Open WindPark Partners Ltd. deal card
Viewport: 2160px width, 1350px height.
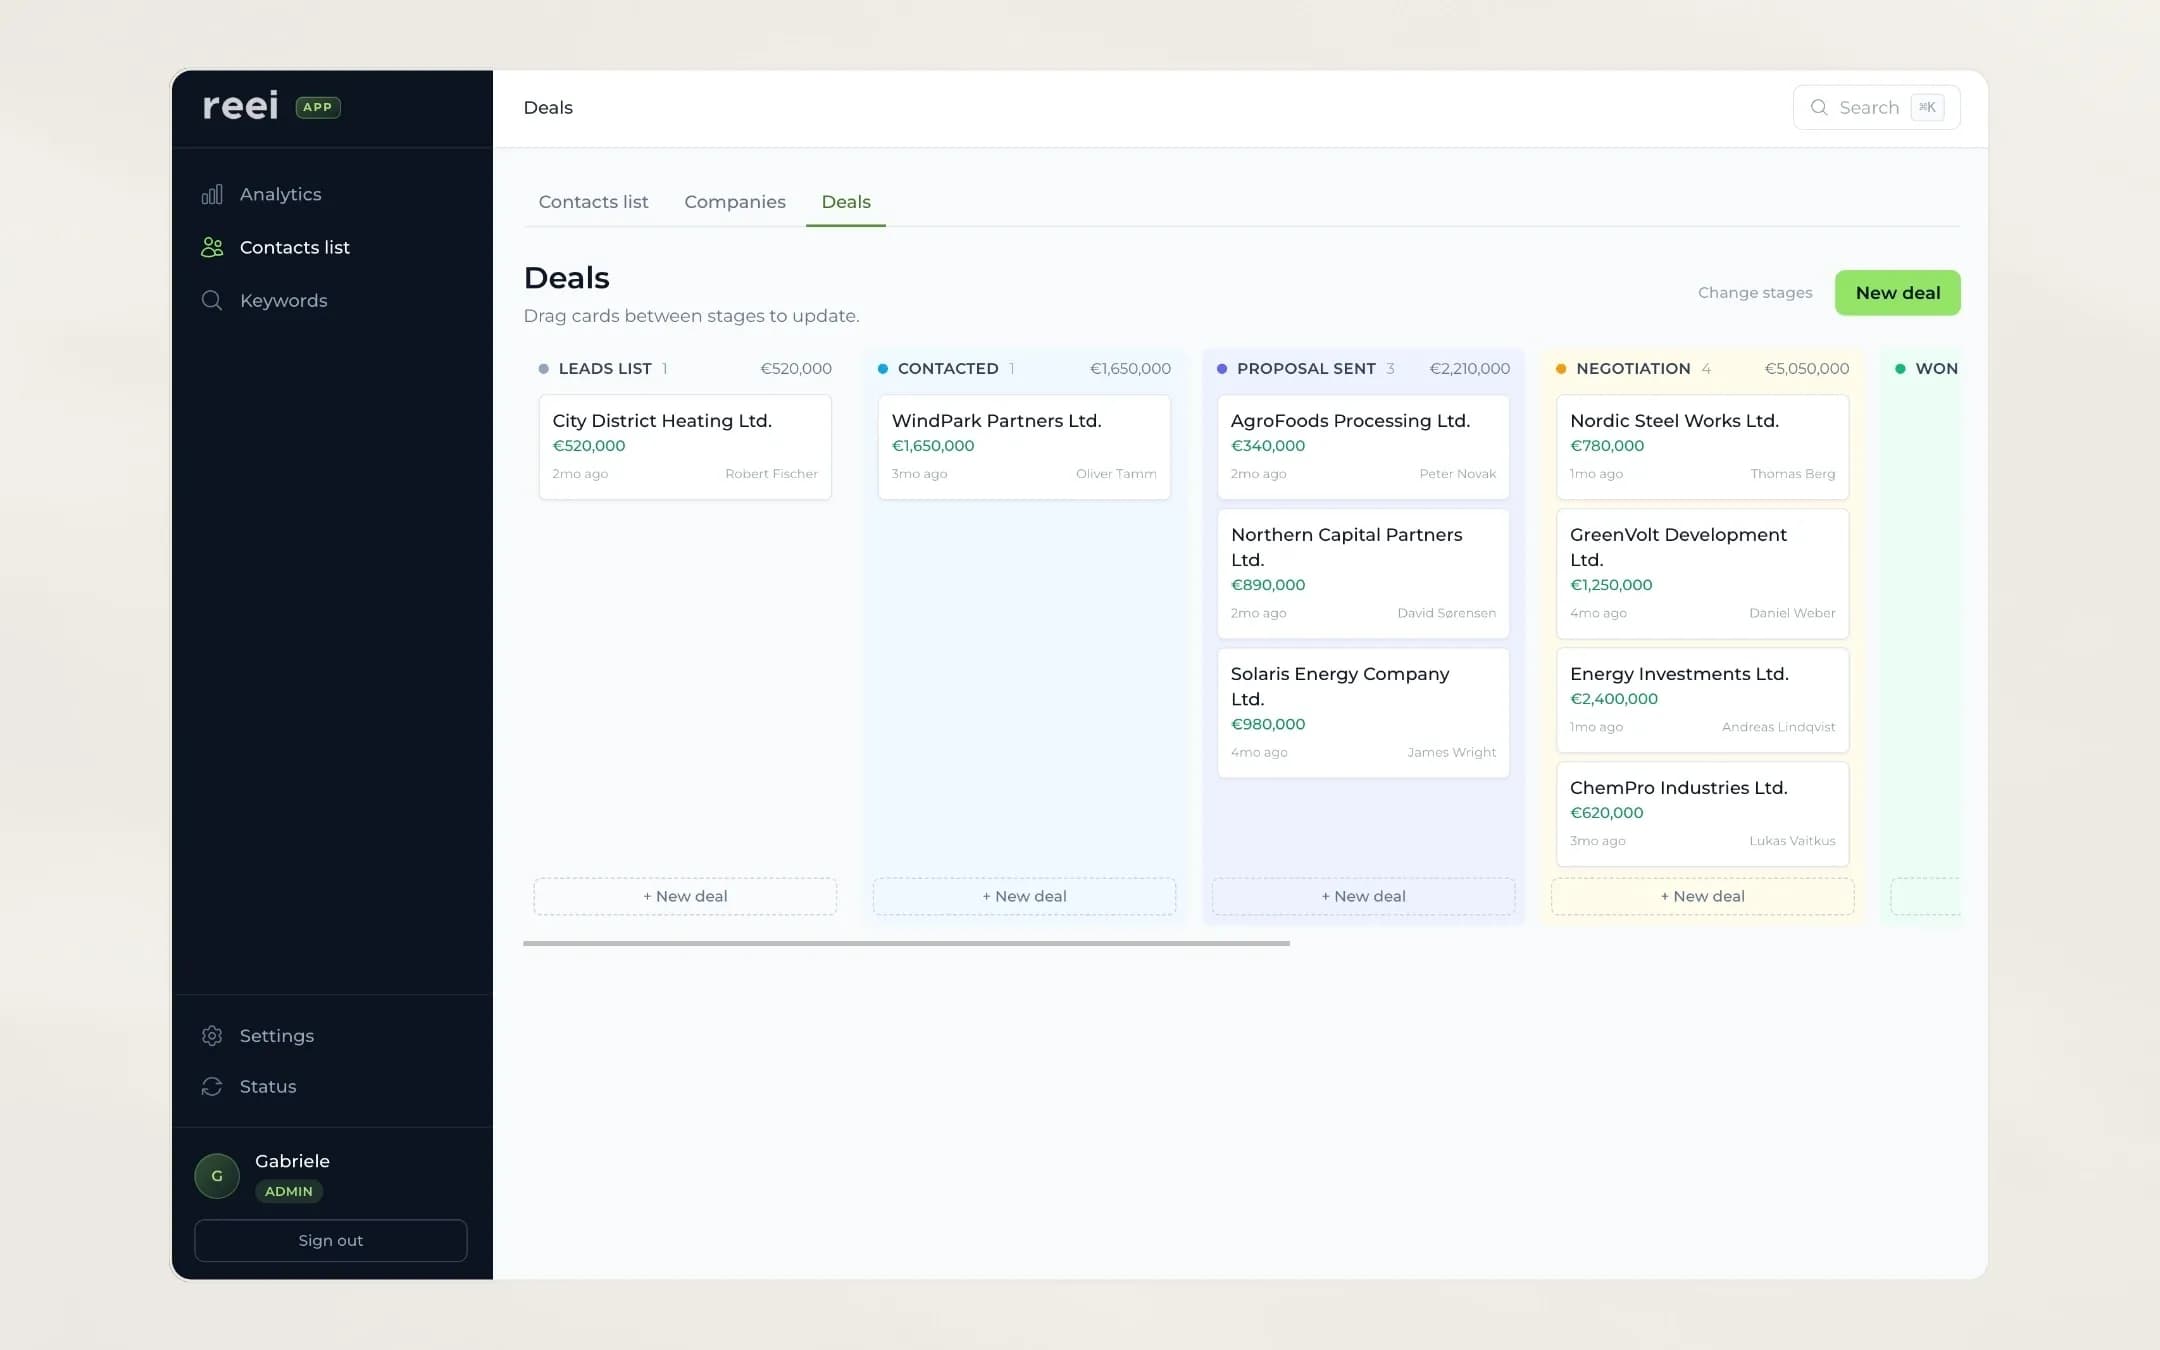click(1024, 447)
